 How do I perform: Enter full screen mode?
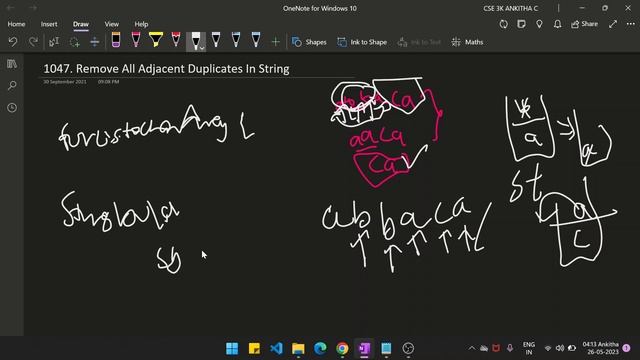pyautogui.click(x=613, y=24)
